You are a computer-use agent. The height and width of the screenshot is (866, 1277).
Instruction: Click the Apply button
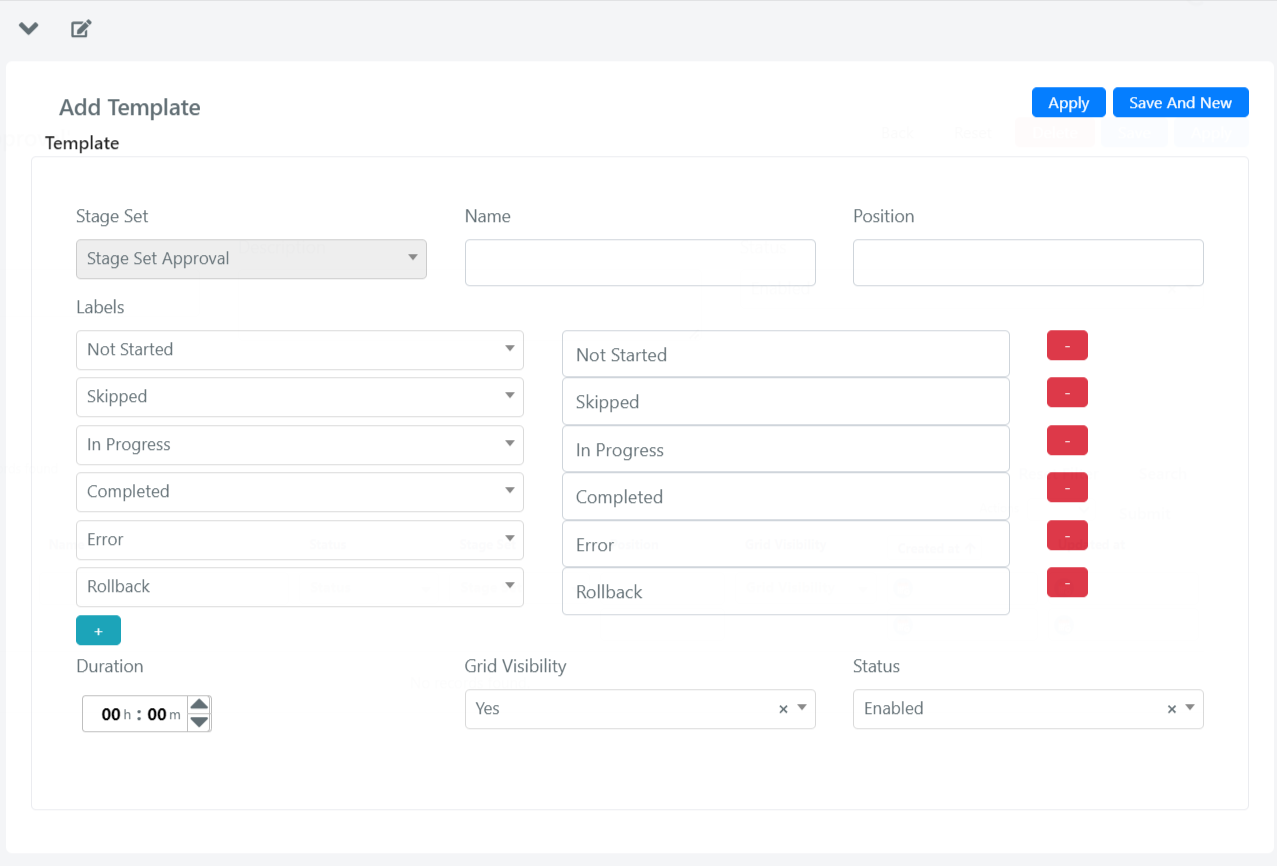(x=1068, y=103)
